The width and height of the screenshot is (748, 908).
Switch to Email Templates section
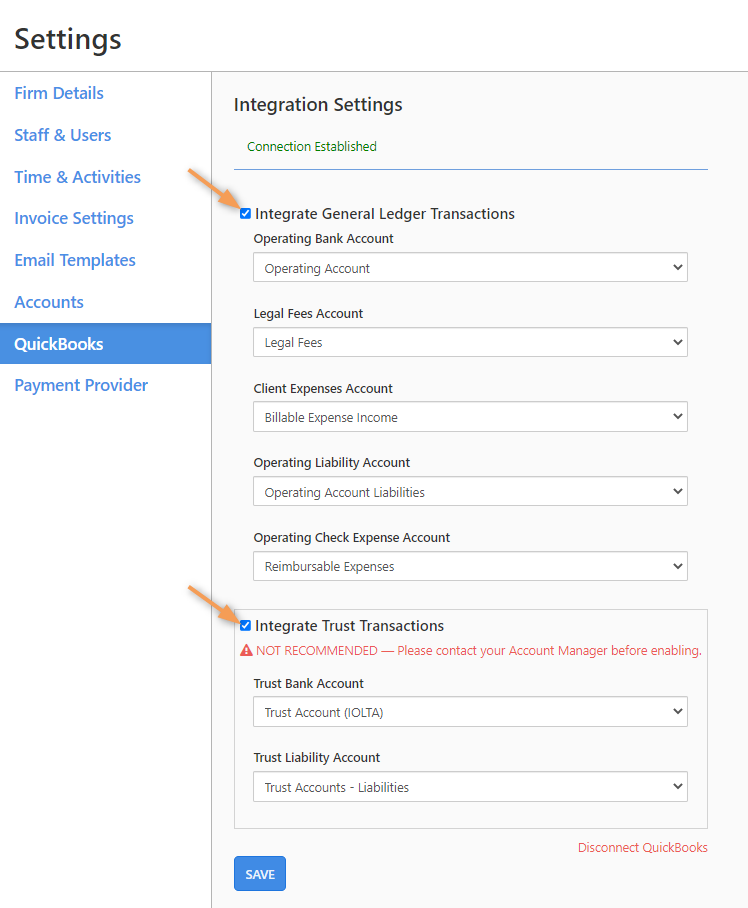75,260
